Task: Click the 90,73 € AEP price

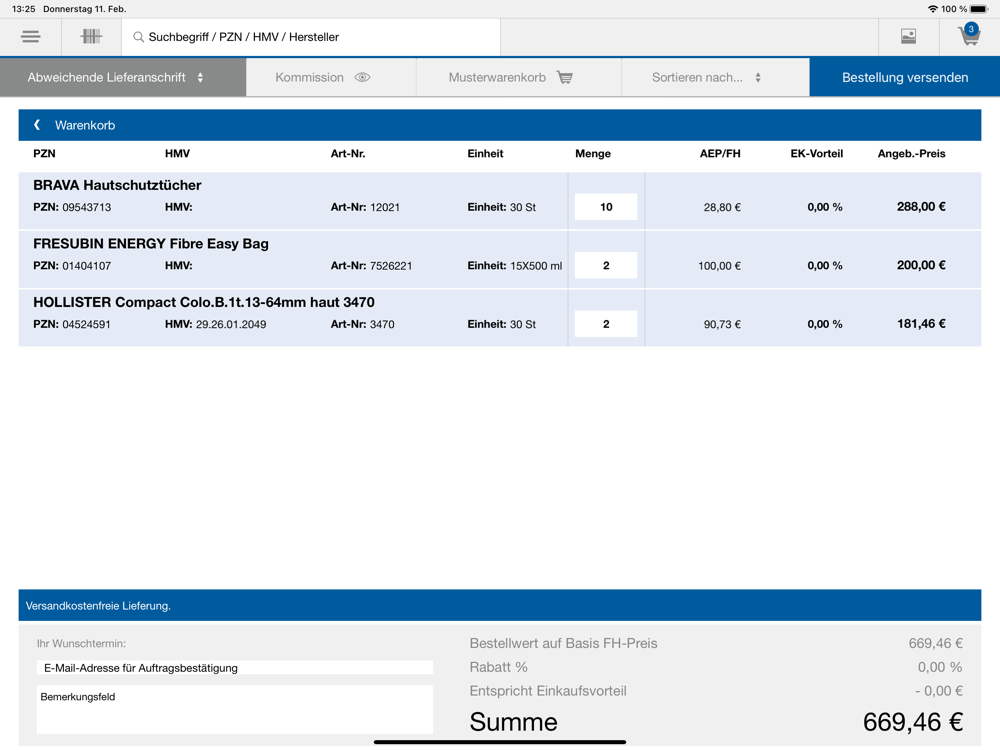Action: (x=722, y=325)
